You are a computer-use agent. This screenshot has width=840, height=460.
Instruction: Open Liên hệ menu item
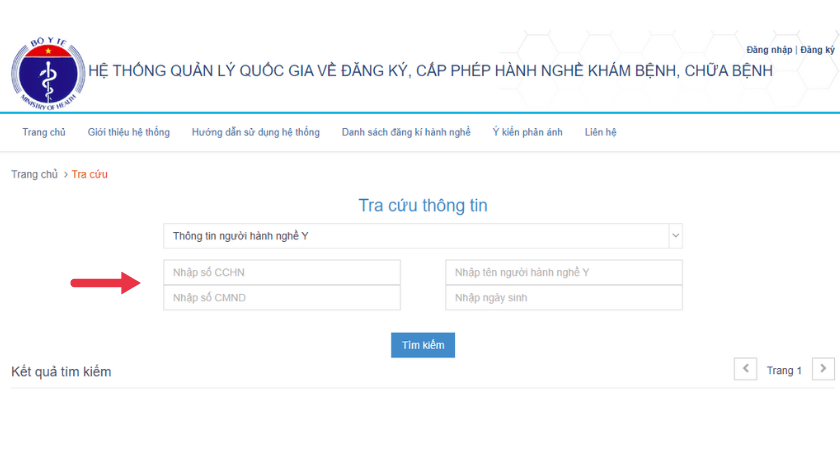tap(601, 132)
